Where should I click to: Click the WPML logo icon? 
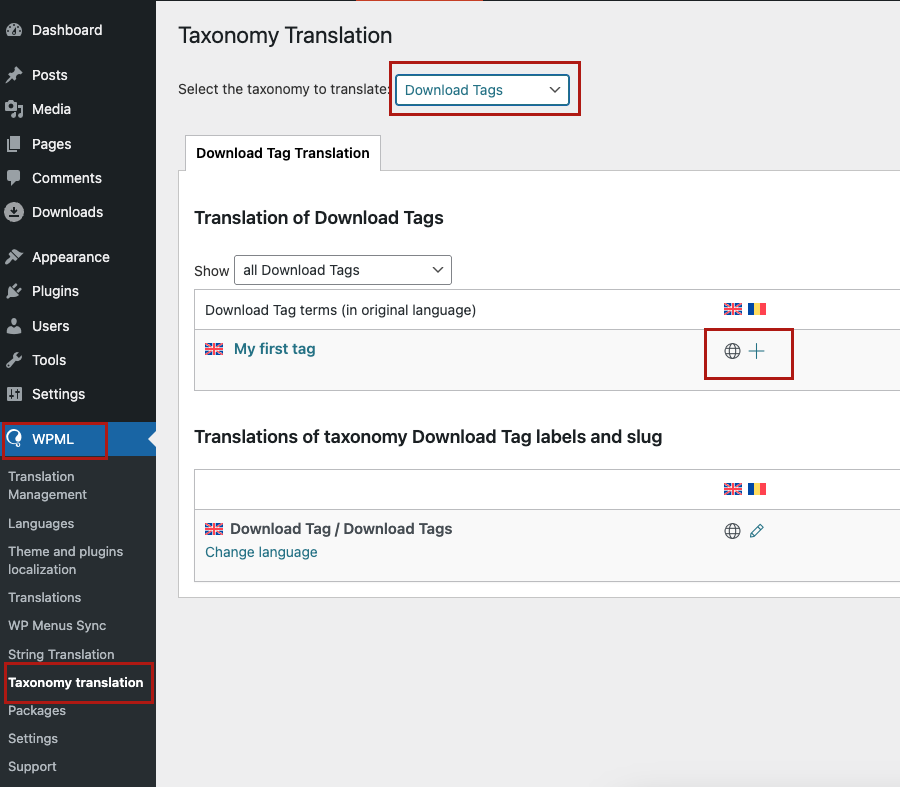click(14, 439)
